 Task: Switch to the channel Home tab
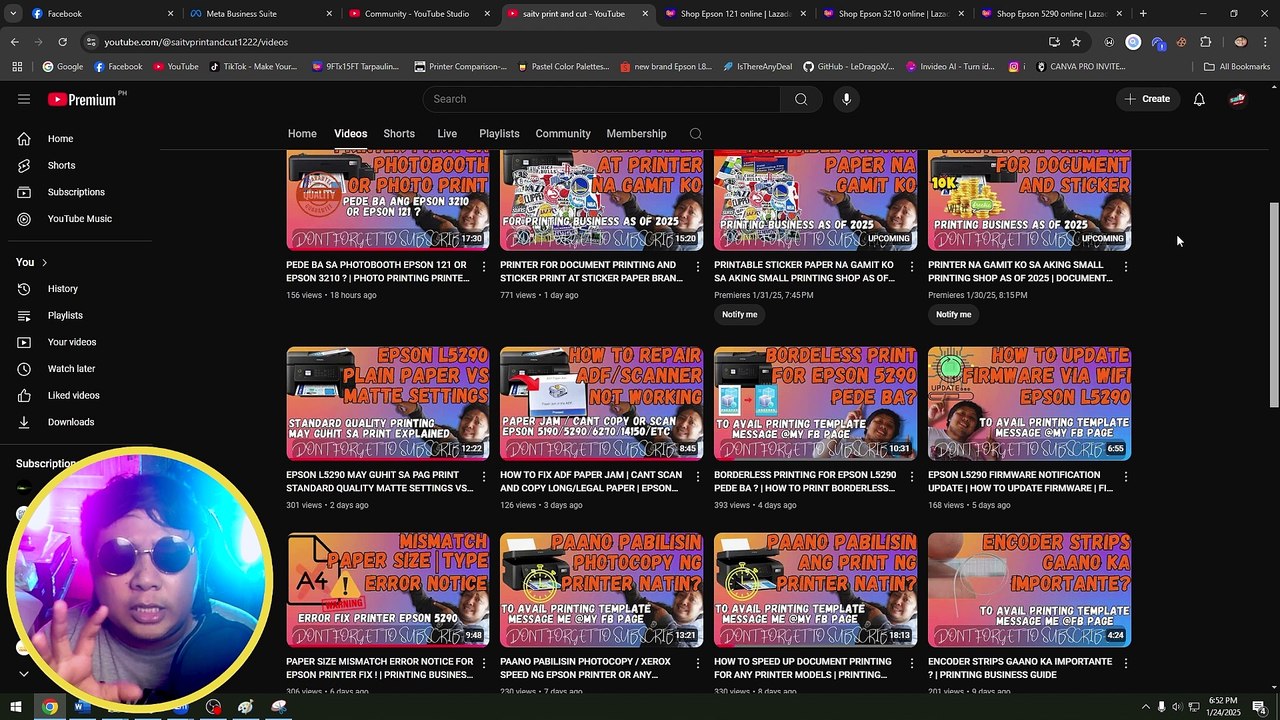point(302,134)
